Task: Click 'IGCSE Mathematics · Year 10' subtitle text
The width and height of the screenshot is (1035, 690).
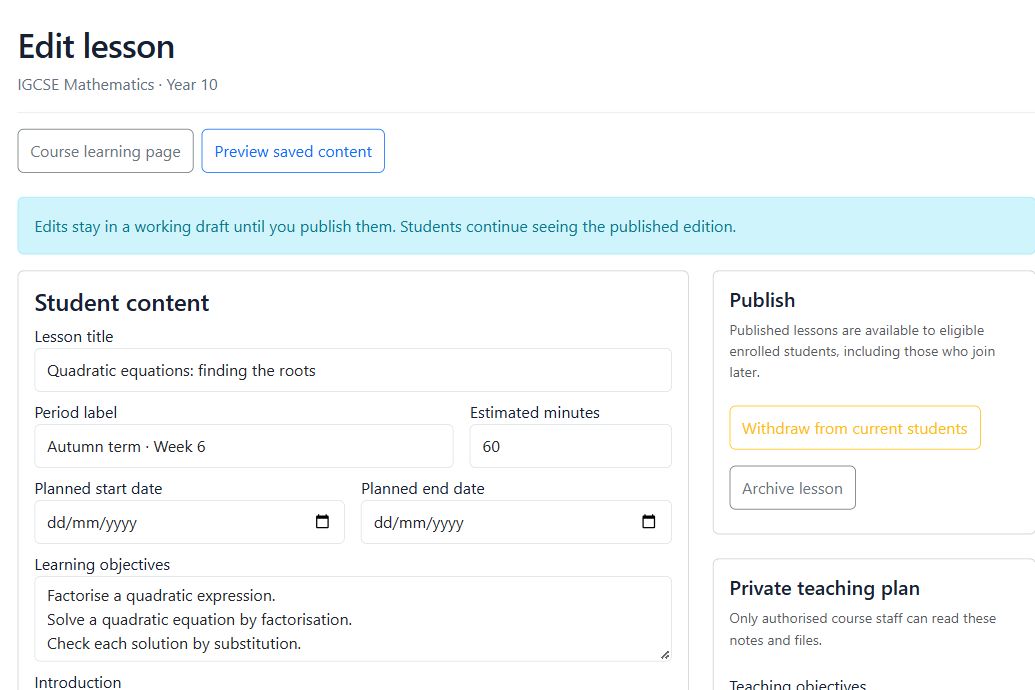Action: [x=117, y=85]
